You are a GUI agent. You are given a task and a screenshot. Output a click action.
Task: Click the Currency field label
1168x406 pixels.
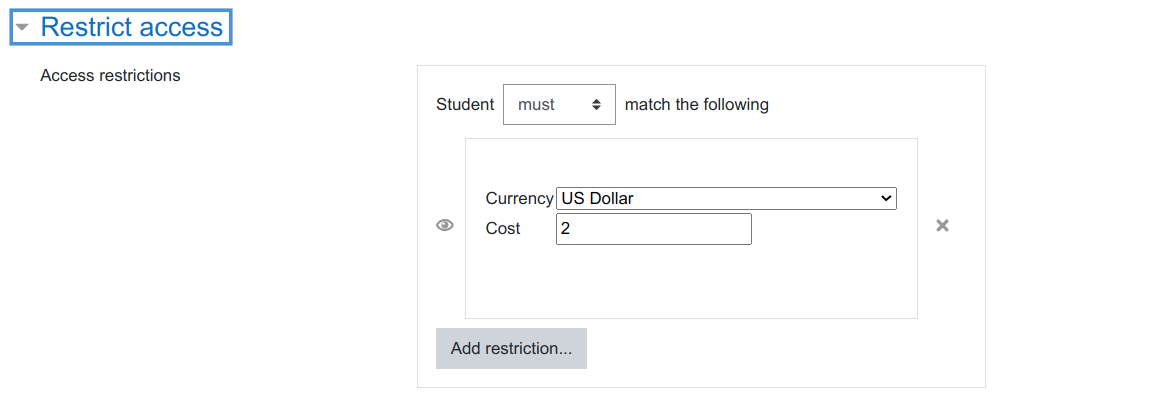tap(519, 198)
